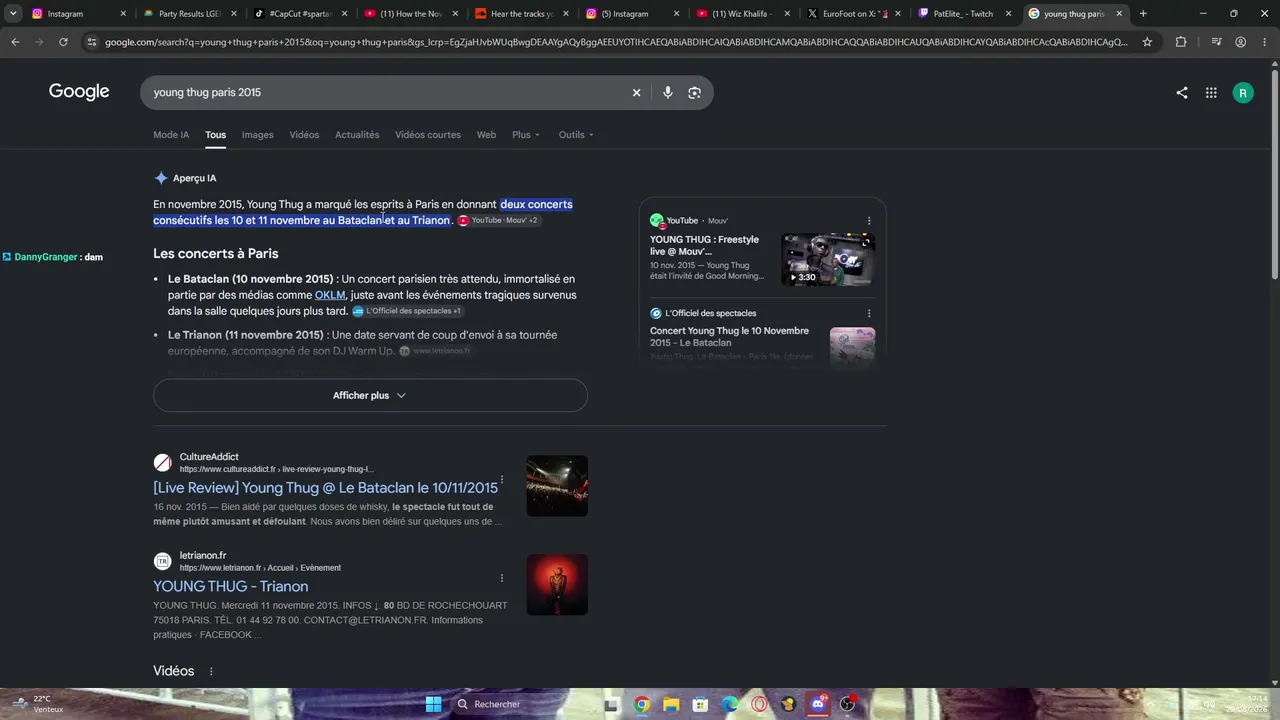The height and width of the screenshot is (720, 1280).
Task: Open options for L'Officiel des spectacles card
Action: tap(869, 313)
